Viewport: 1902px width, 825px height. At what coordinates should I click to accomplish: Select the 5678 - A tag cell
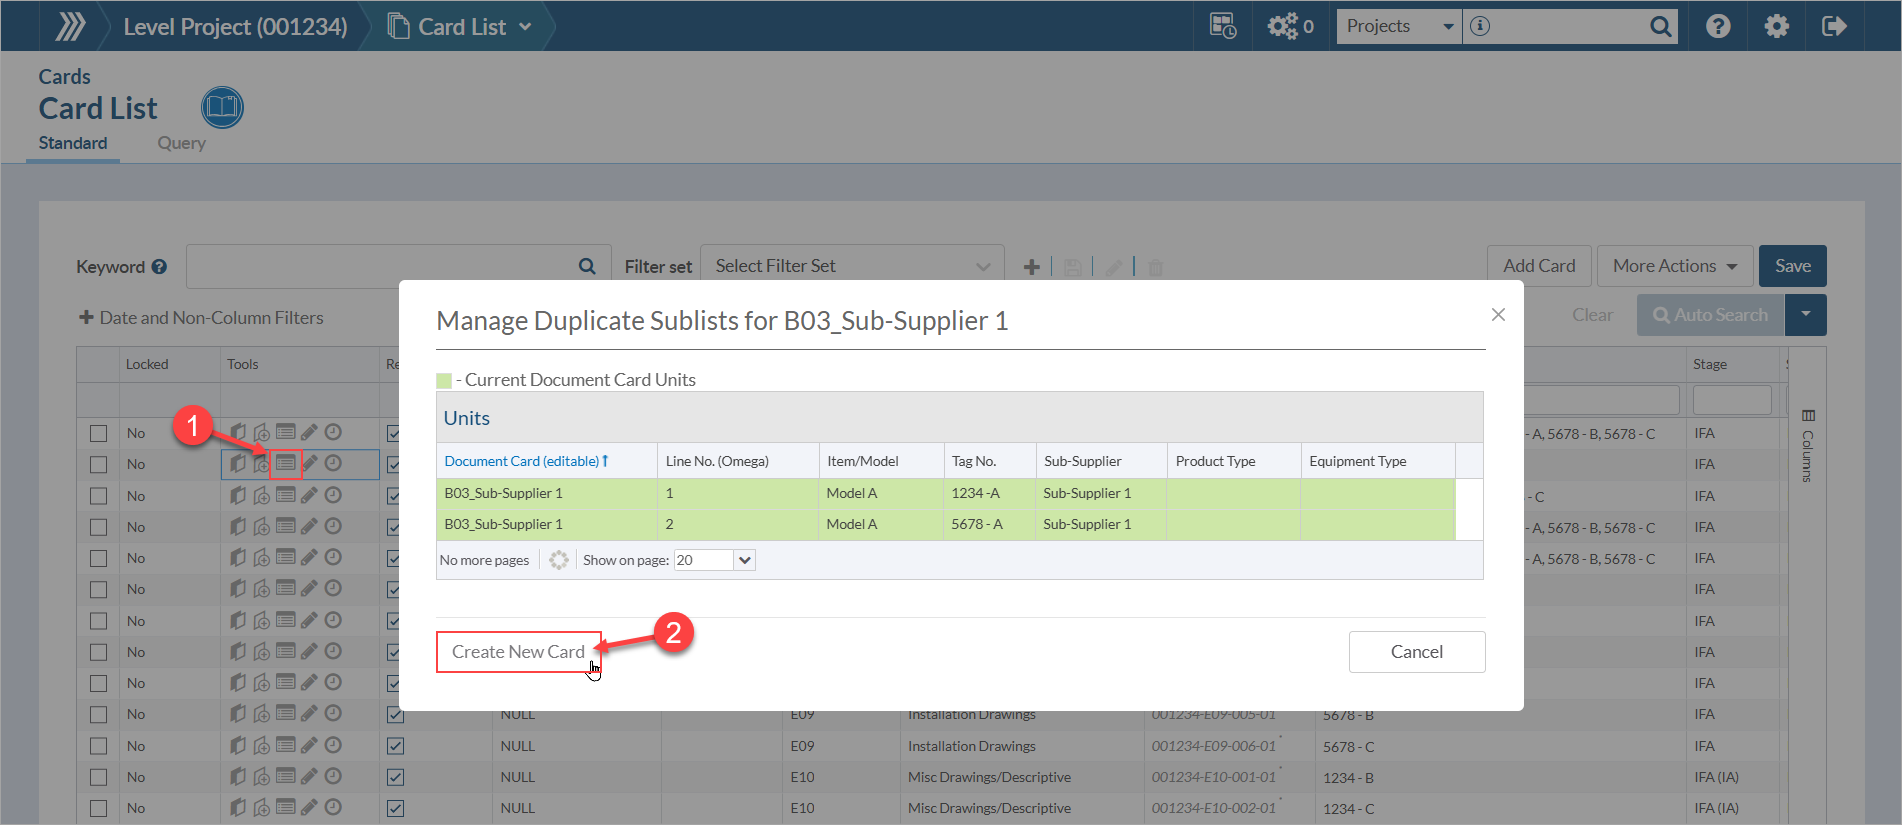989,524
